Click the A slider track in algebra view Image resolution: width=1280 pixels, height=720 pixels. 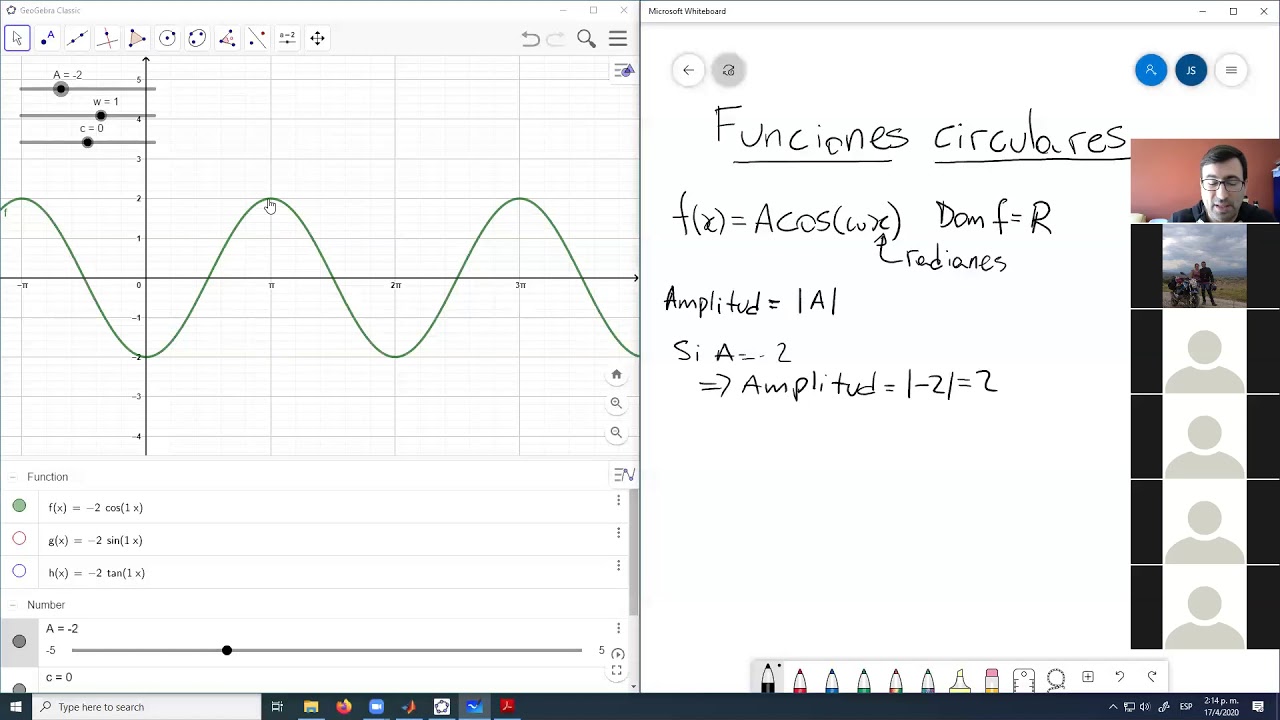[x=327, y=651]
